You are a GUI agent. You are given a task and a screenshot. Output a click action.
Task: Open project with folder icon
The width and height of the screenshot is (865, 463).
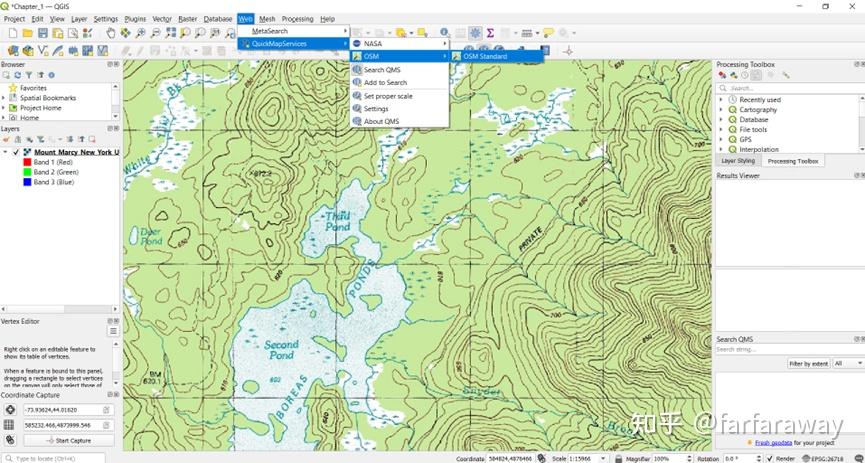tap(28, 33)
